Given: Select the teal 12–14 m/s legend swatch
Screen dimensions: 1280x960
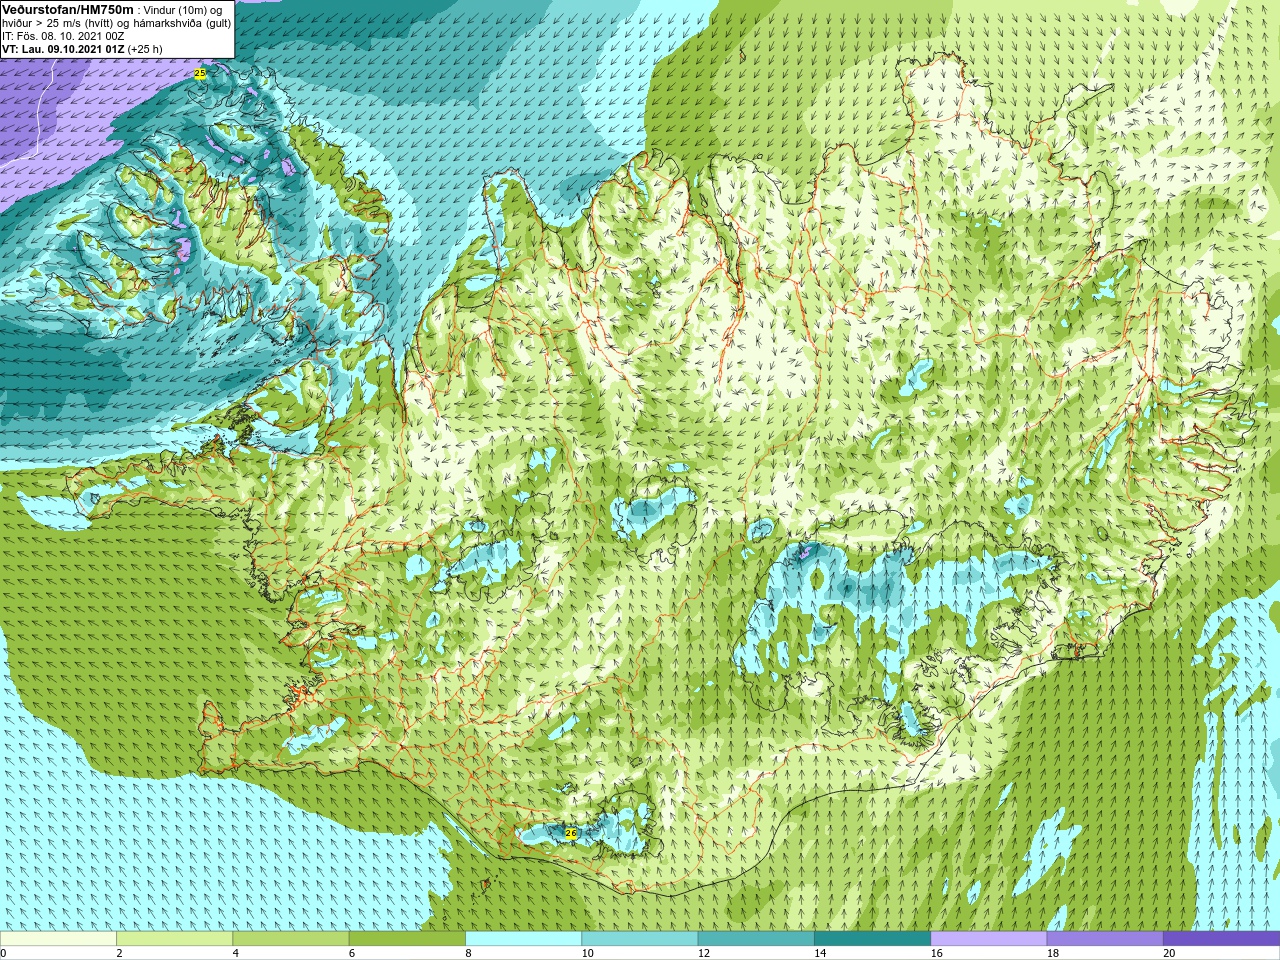Looking at the screenshot, I should tap(756, 939).
